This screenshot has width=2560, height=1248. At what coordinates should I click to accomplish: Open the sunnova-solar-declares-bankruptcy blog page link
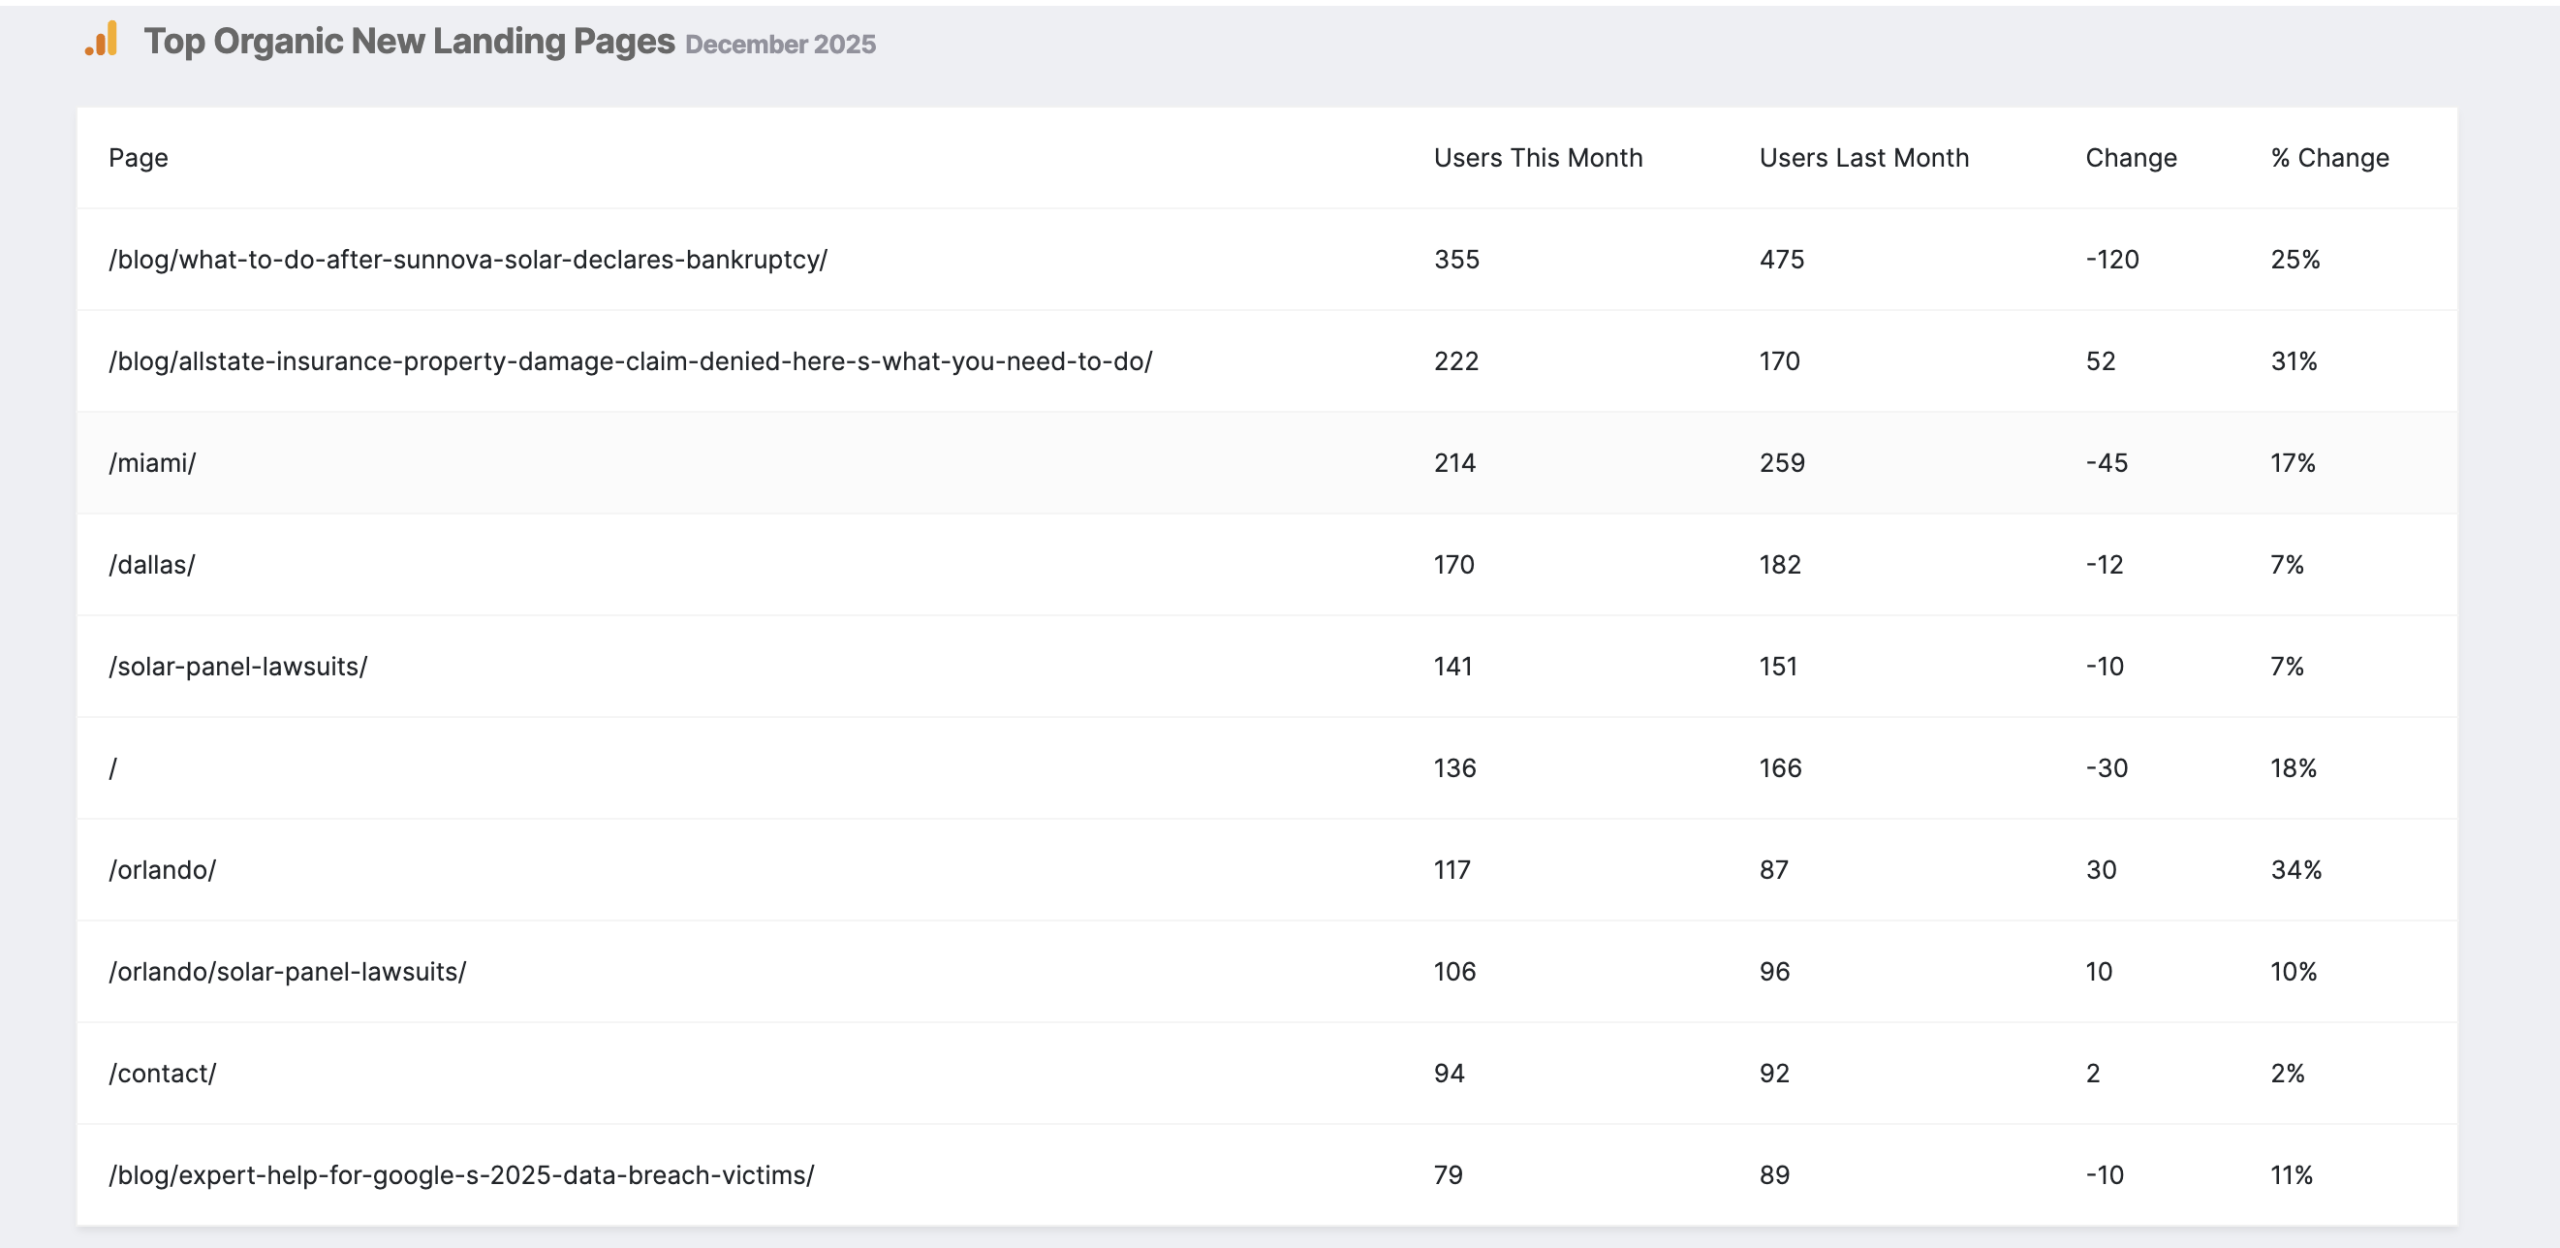(x=467, y=260)
